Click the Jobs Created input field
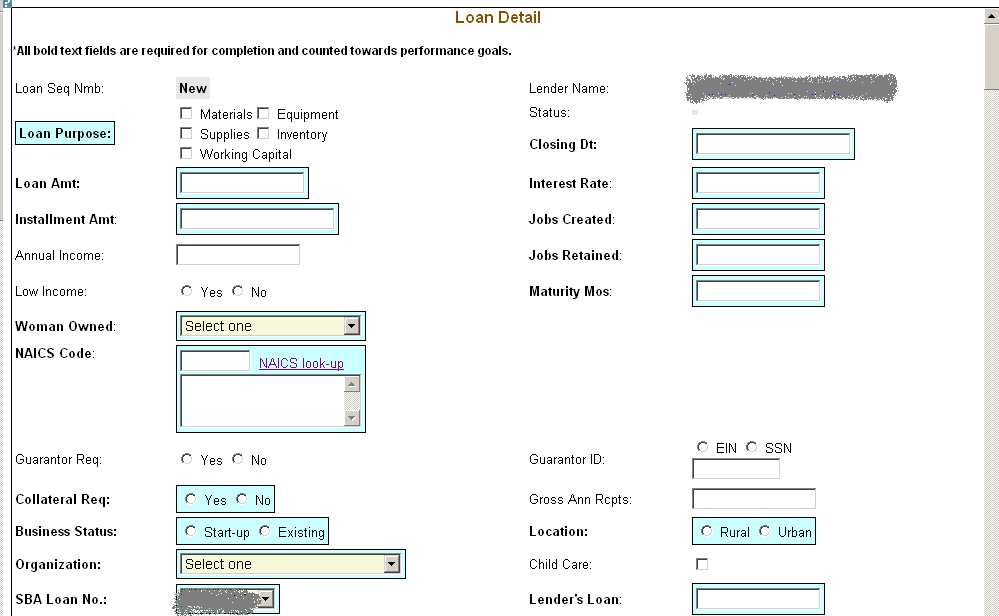The height and width of the screenshot is (616, 999). 758,219
